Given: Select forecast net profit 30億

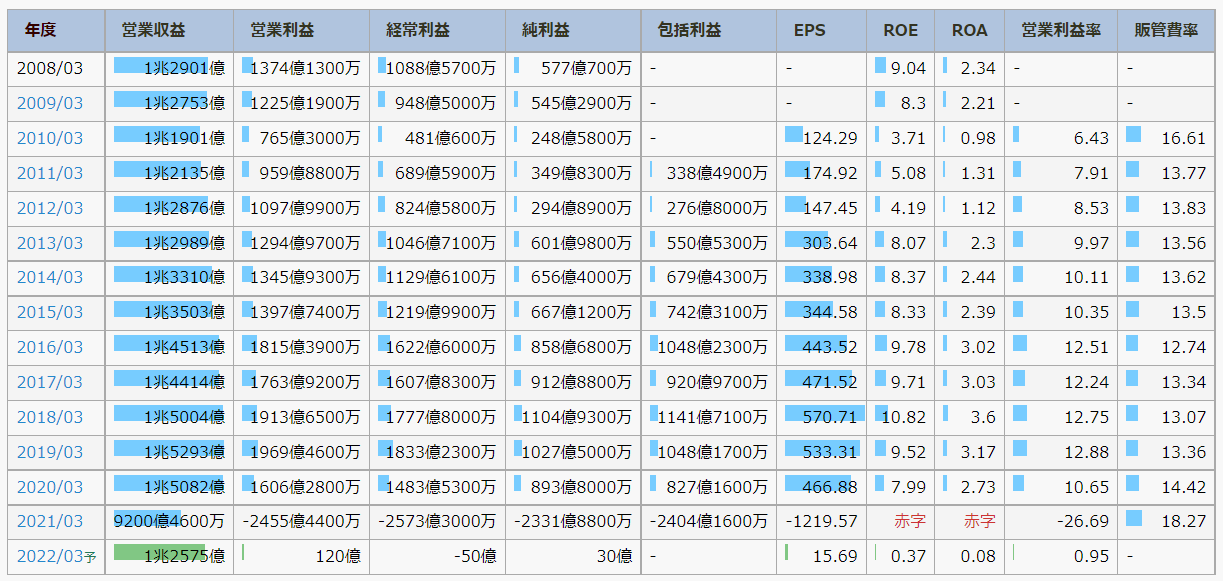Looking at the screenshot, I should click(x=573, y=556).
